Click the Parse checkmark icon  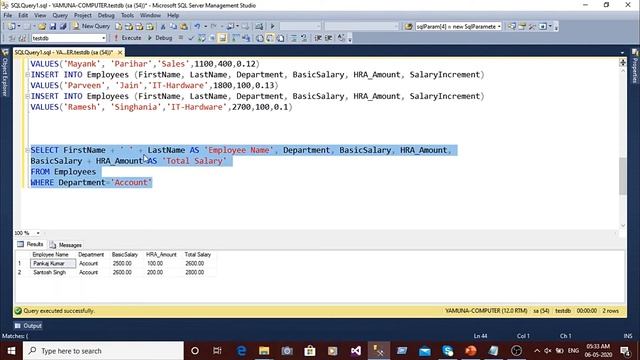pos(191,38)
